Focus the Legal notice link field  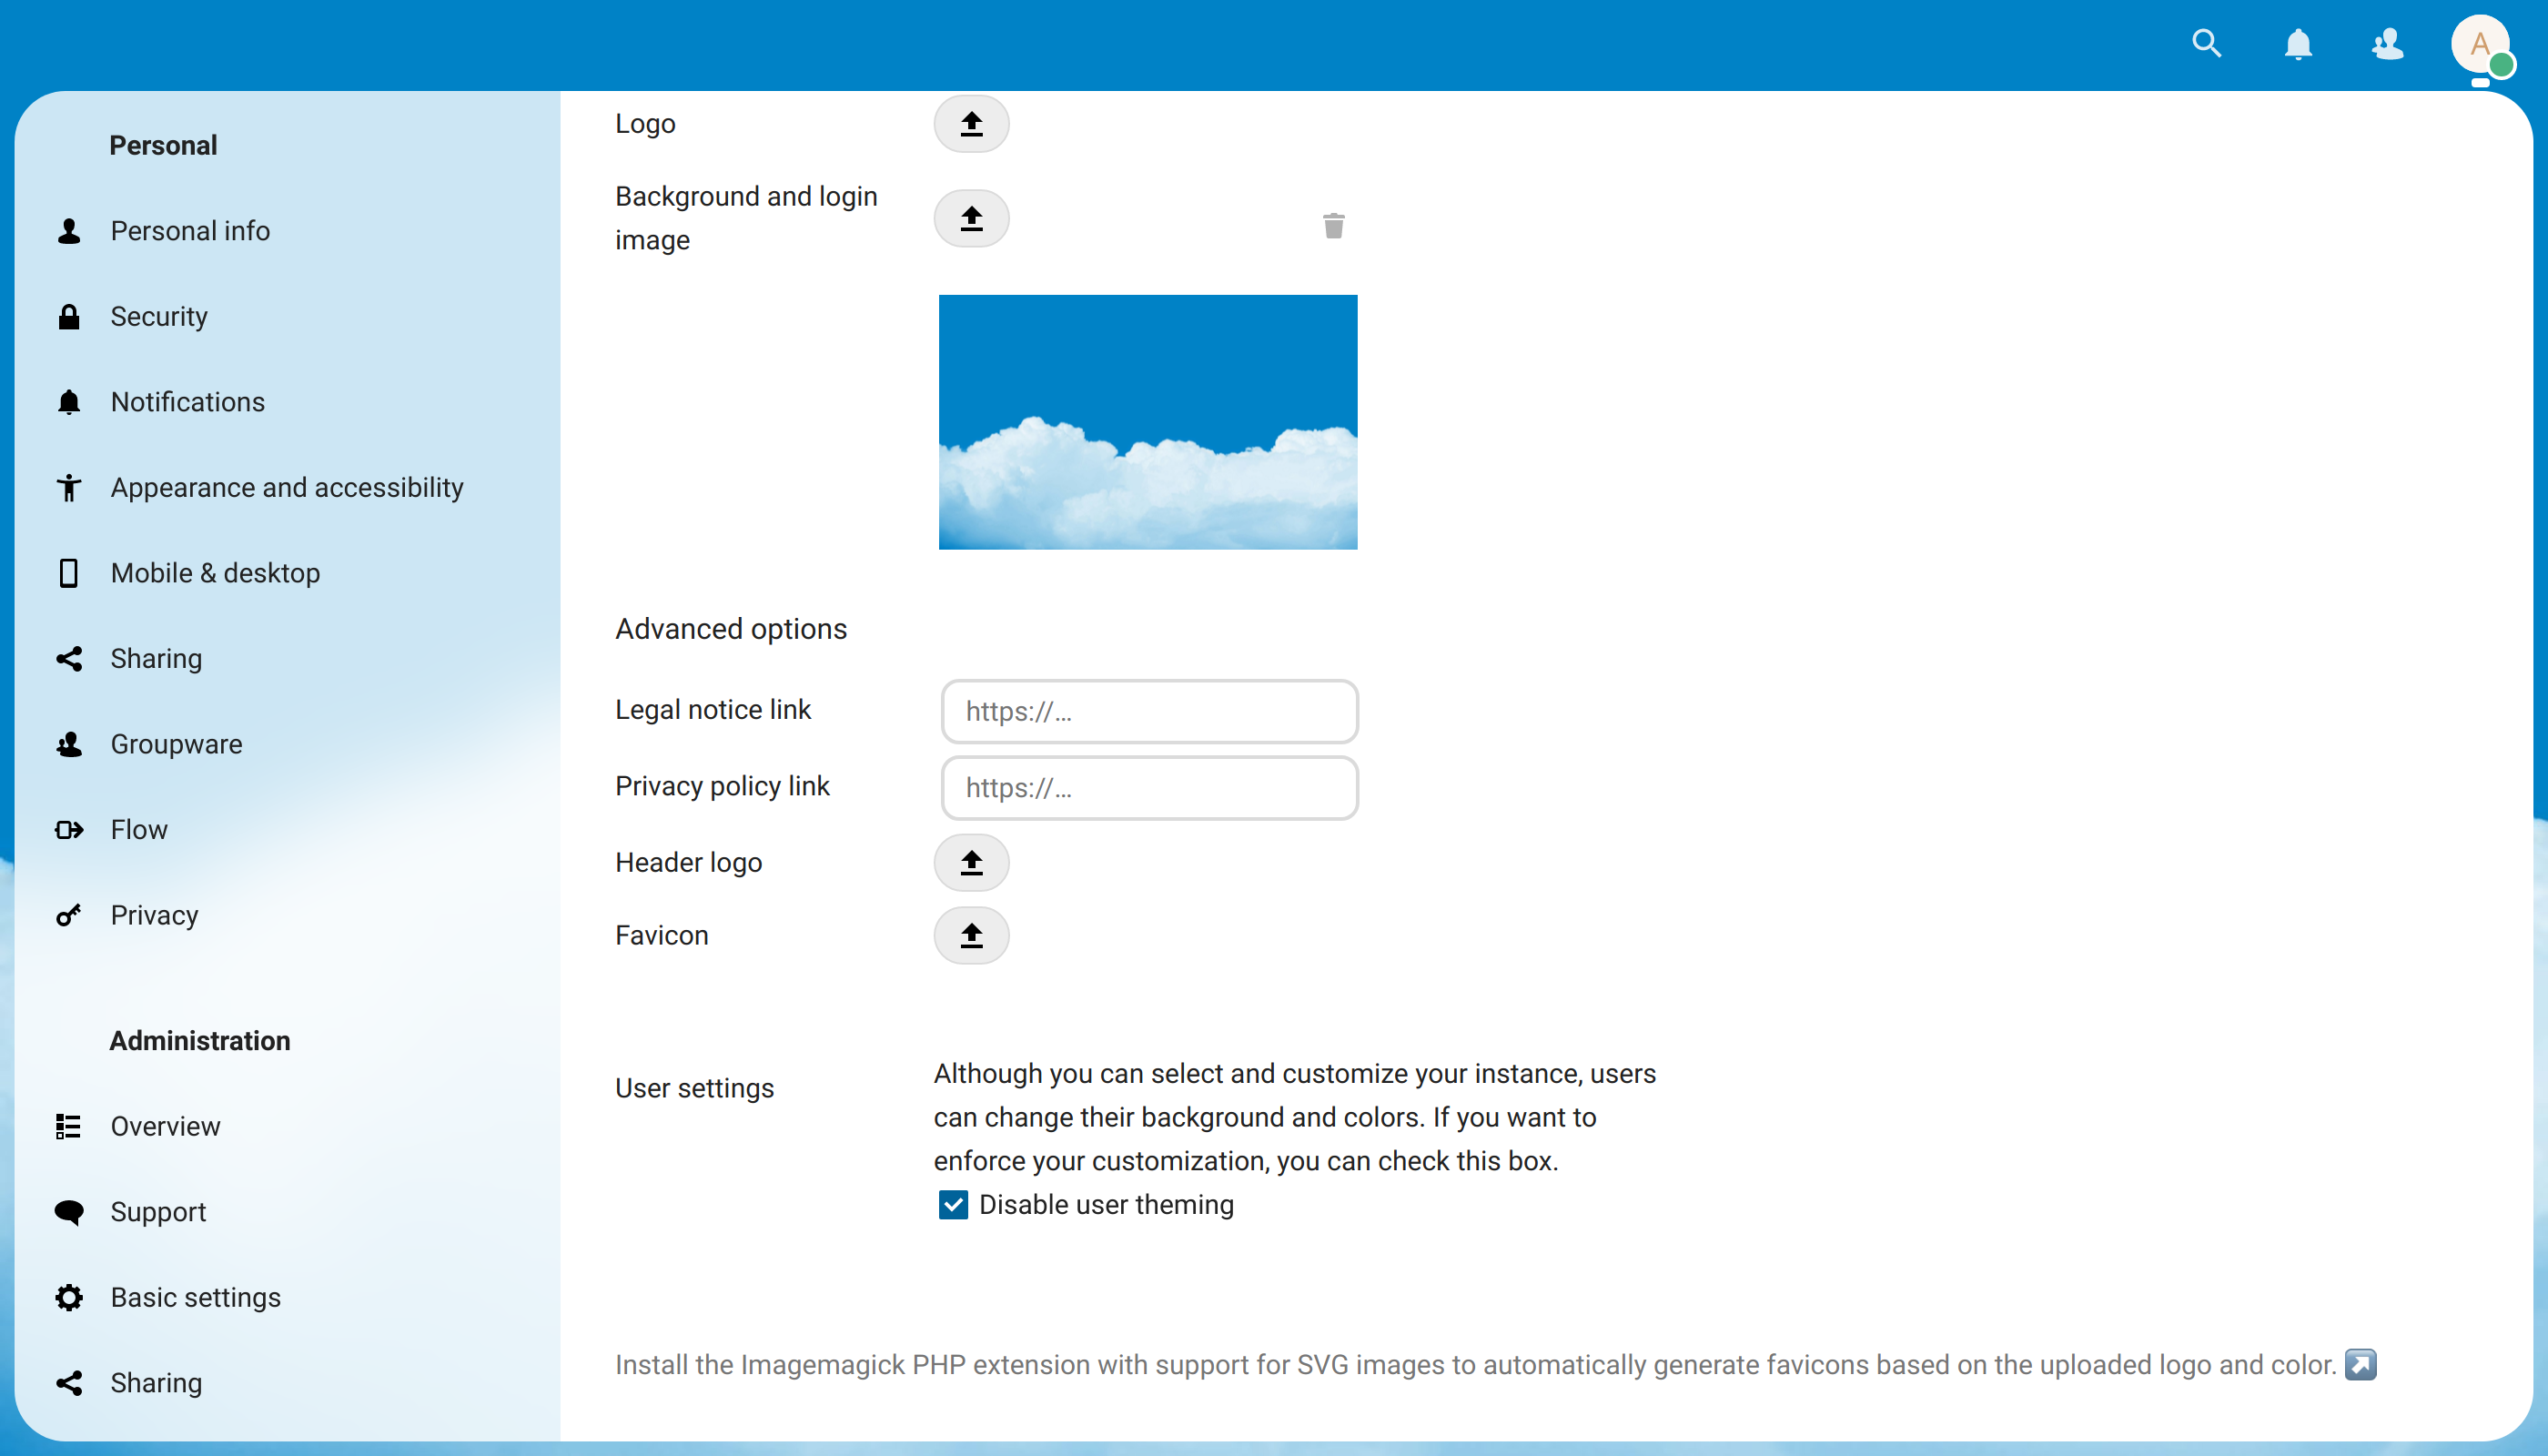[1149, 711]
